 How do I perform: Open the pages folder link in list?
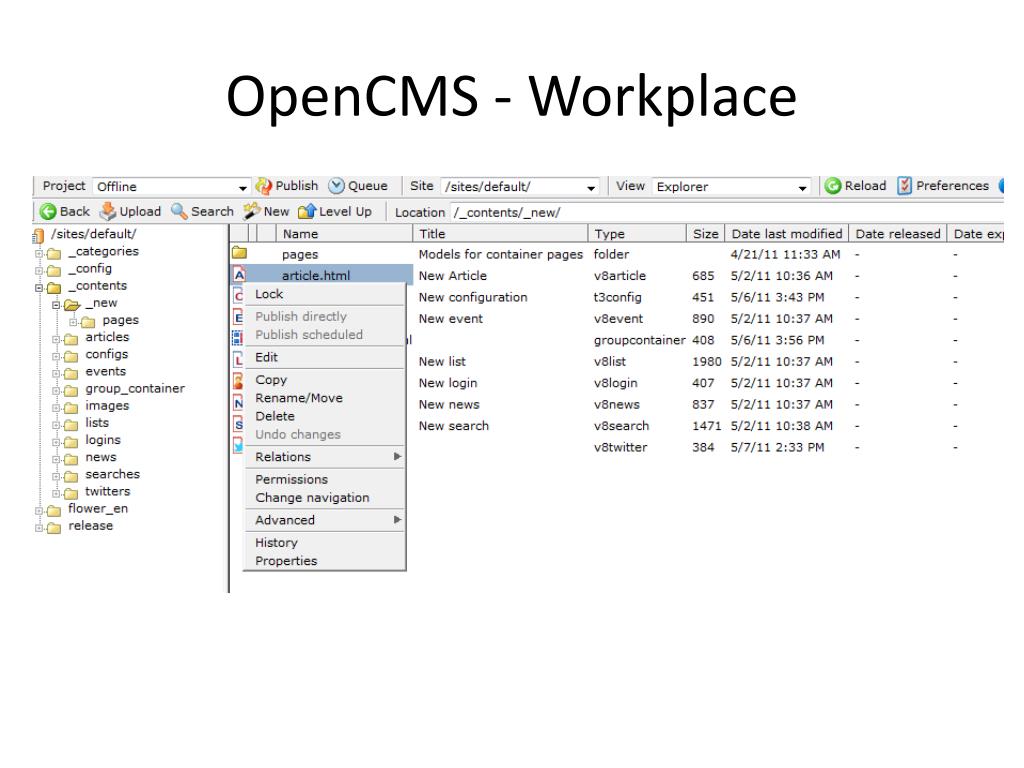tap(300, 255)
